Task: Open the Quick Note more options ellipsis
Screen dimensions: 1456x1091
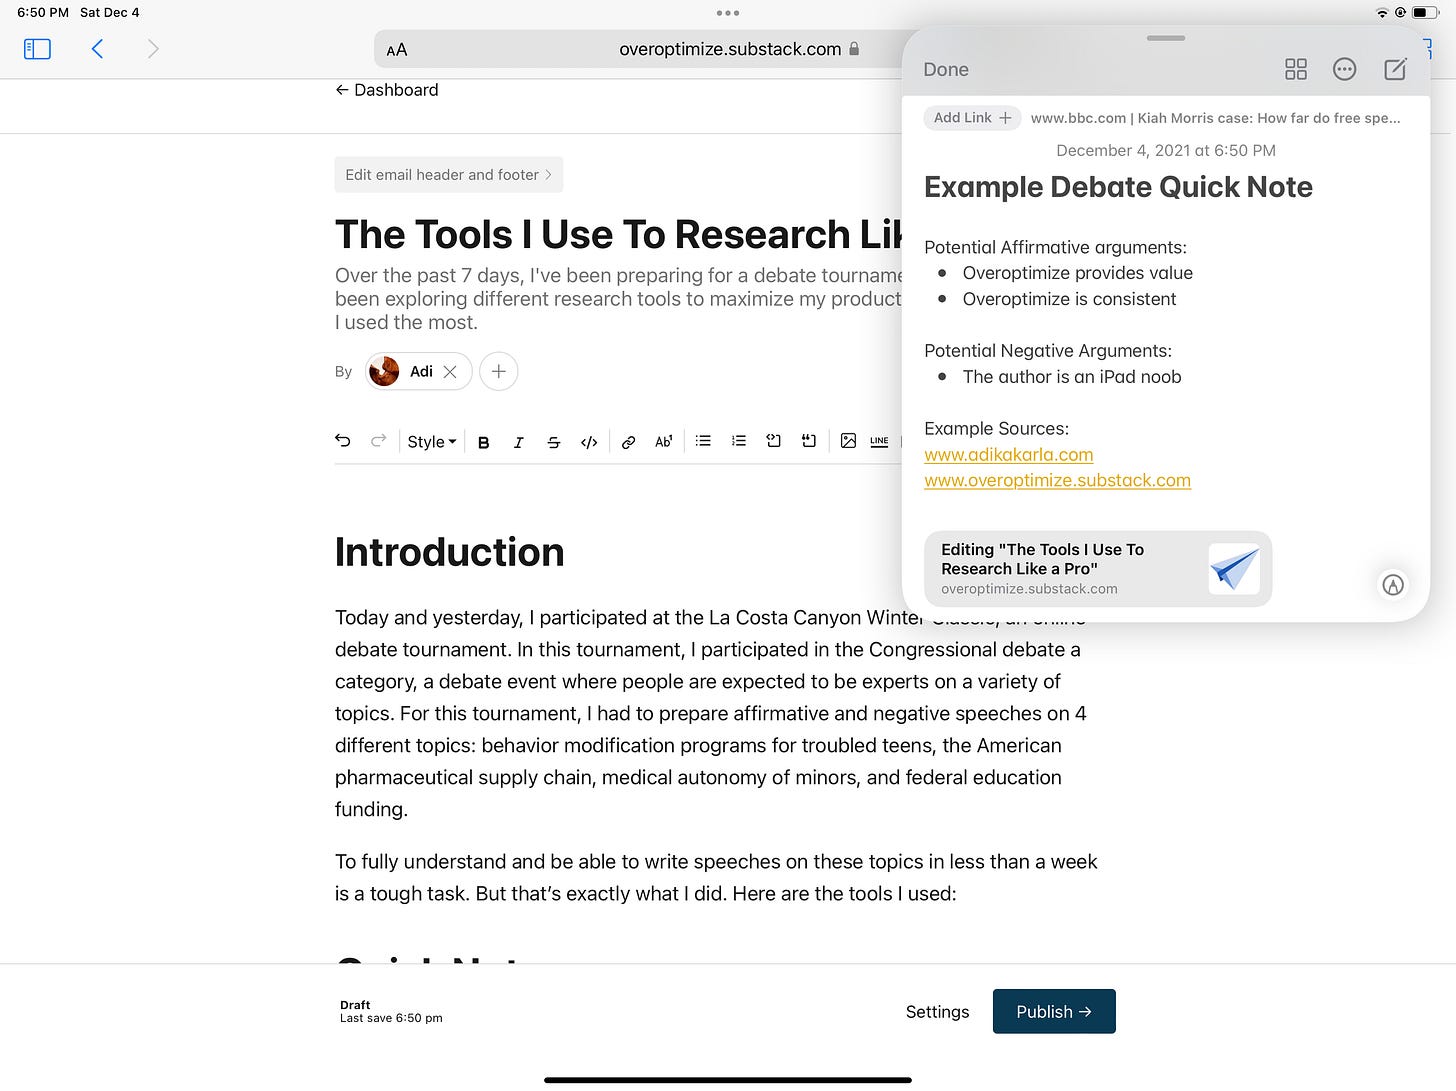Action: click(x=1345, y=69)
